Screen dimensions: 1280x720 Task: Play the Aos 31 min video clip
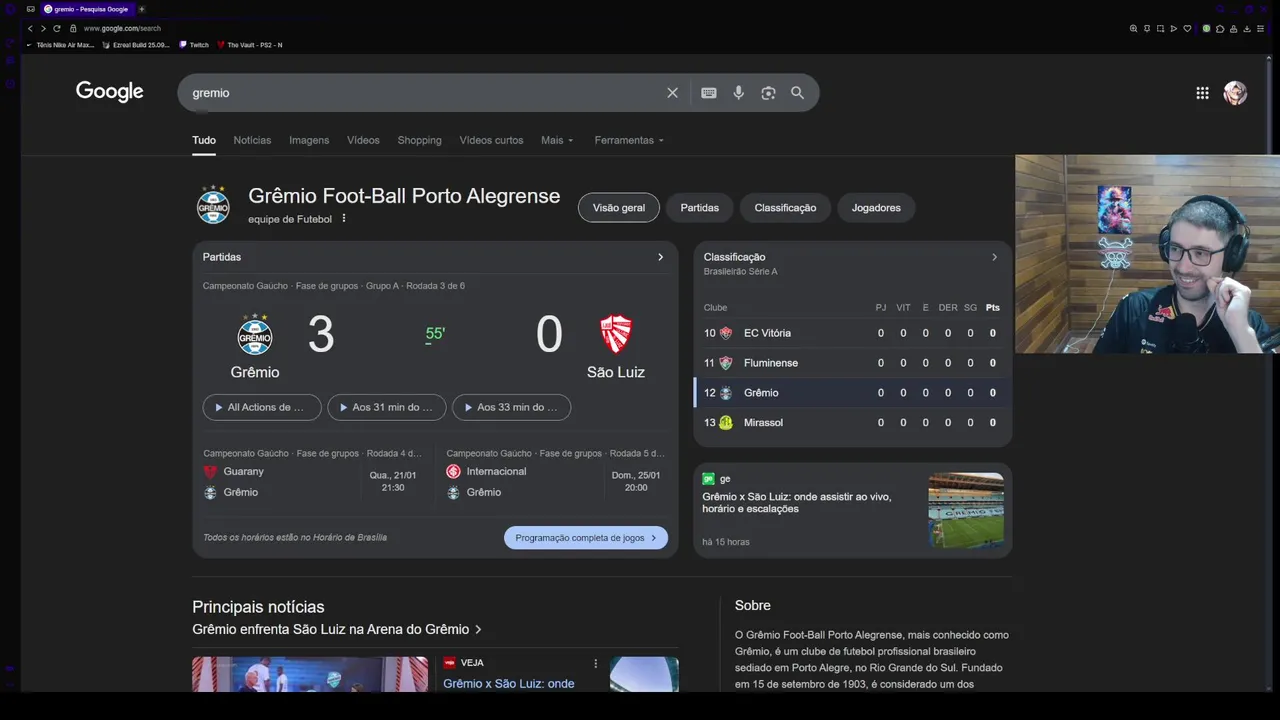387,407
